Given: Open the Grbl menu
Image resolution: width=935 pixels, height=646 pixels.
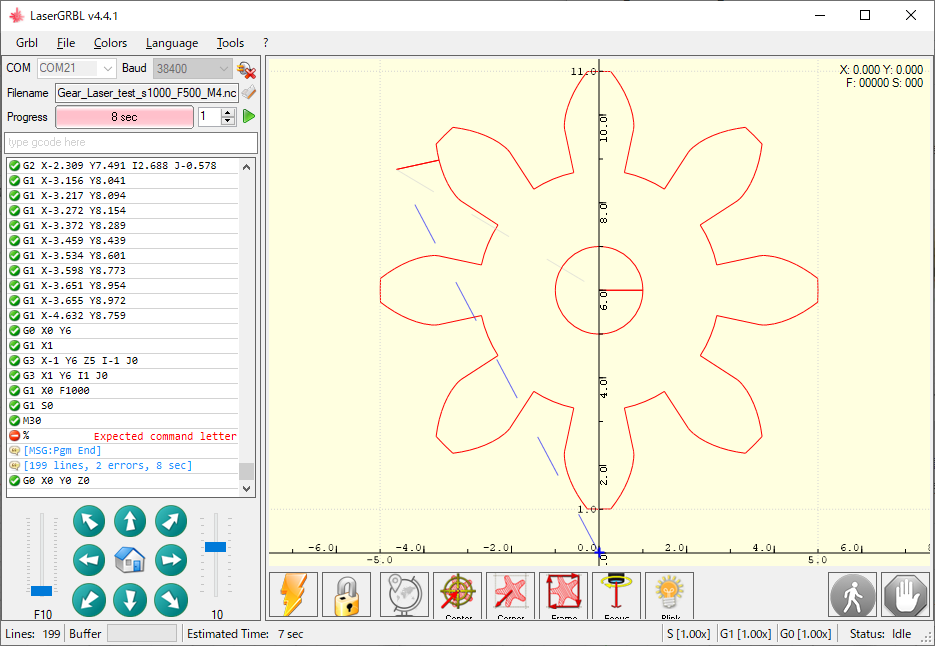Looking at the screenshot, I should (x=27, y=43).
